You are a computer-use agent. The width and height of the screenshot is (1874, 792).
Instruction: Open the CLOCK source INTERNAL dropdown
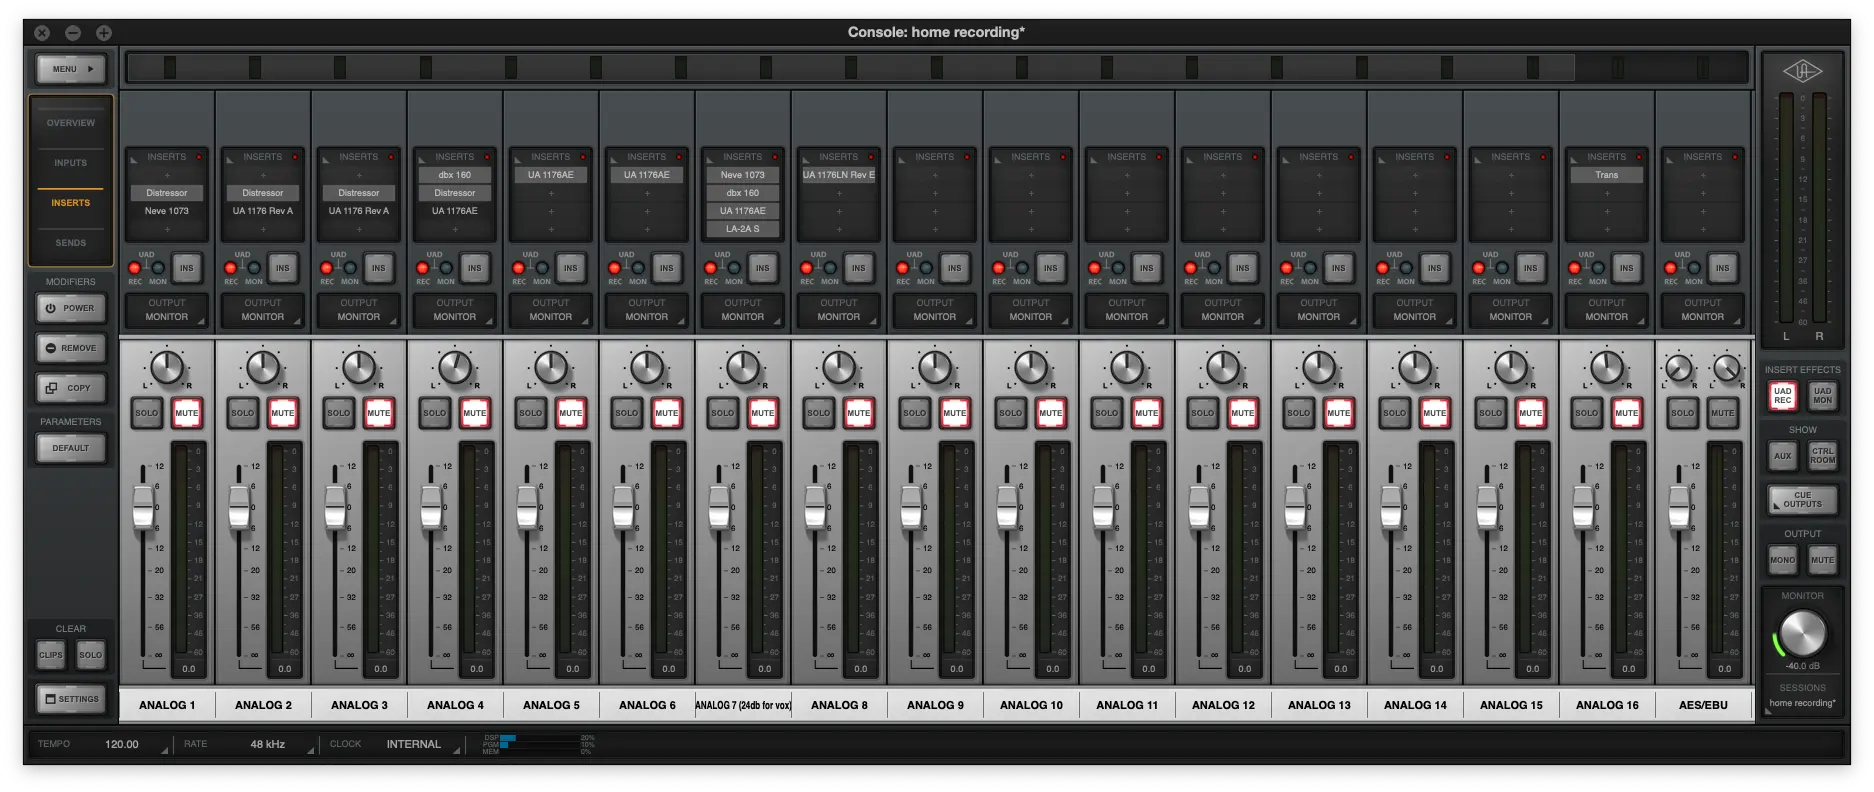point(414,745)
